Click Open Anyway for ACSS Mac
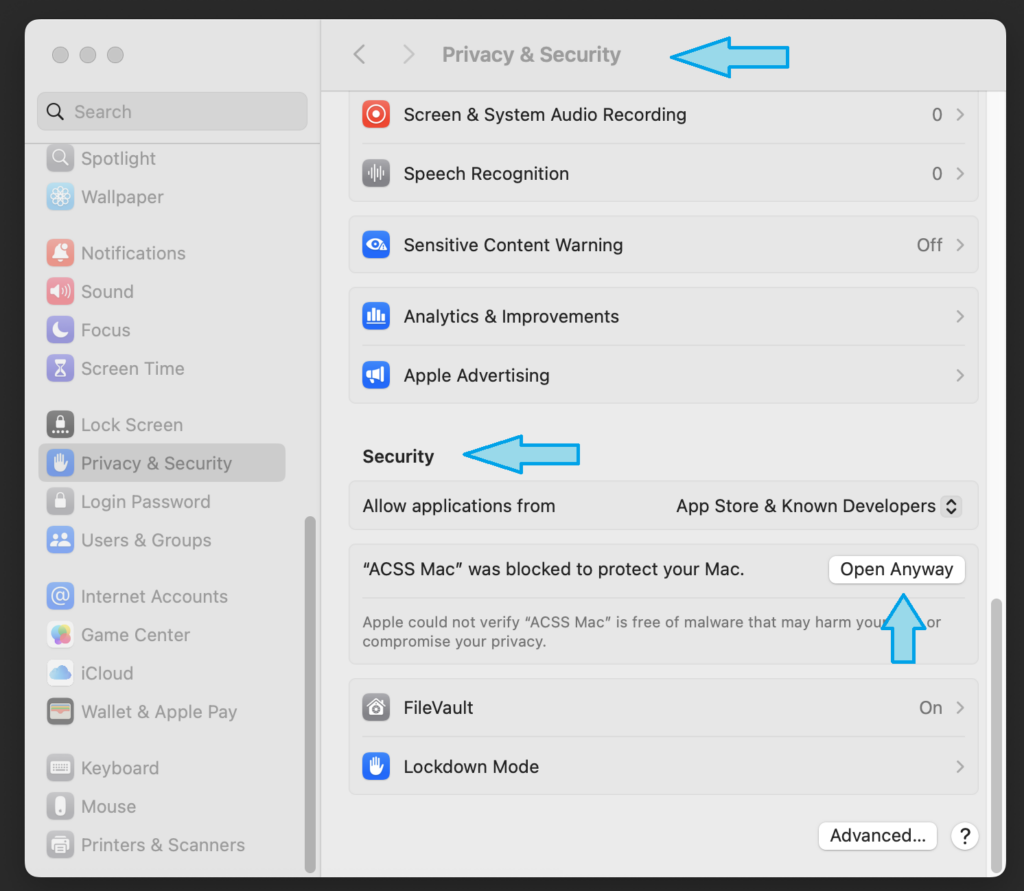The image size is (1024, 891). coord(897,569)
